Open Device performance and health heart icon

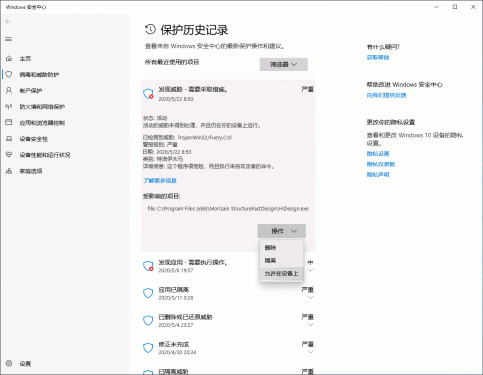9,155
